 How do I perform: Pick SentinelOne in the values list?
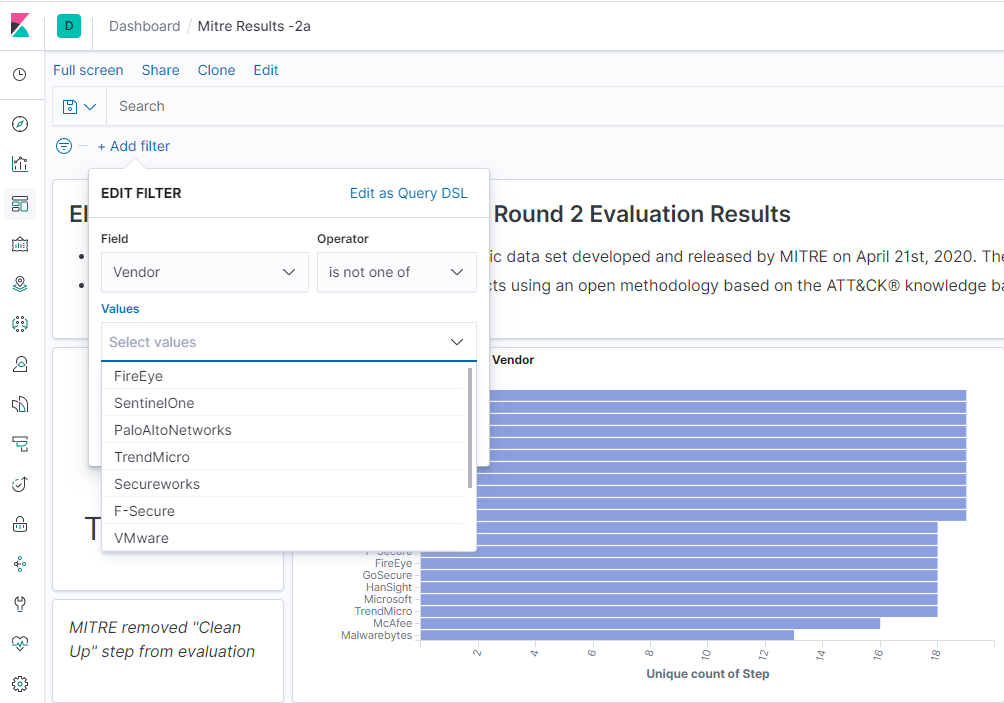pos(282,403)
